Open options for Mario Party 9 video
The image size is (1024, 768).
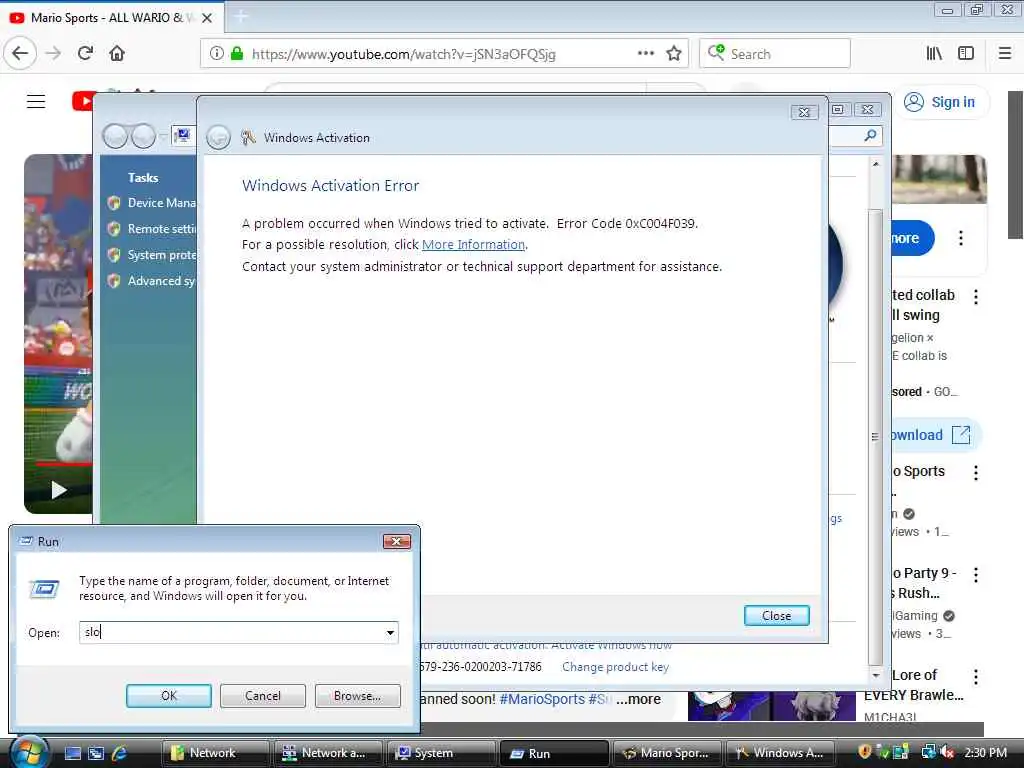[976, 575]
